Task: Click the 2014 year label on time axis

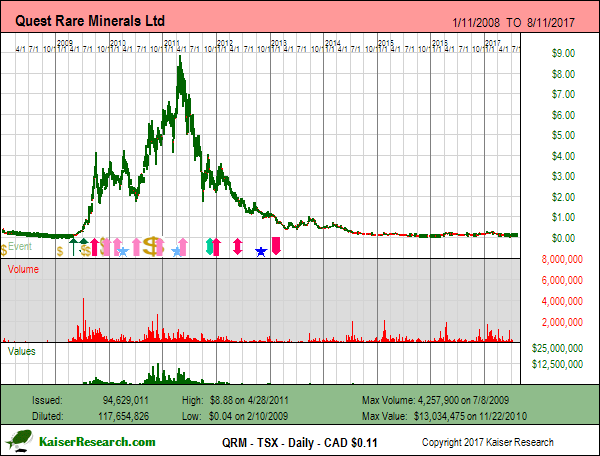Action: click(x=332, y=42)
